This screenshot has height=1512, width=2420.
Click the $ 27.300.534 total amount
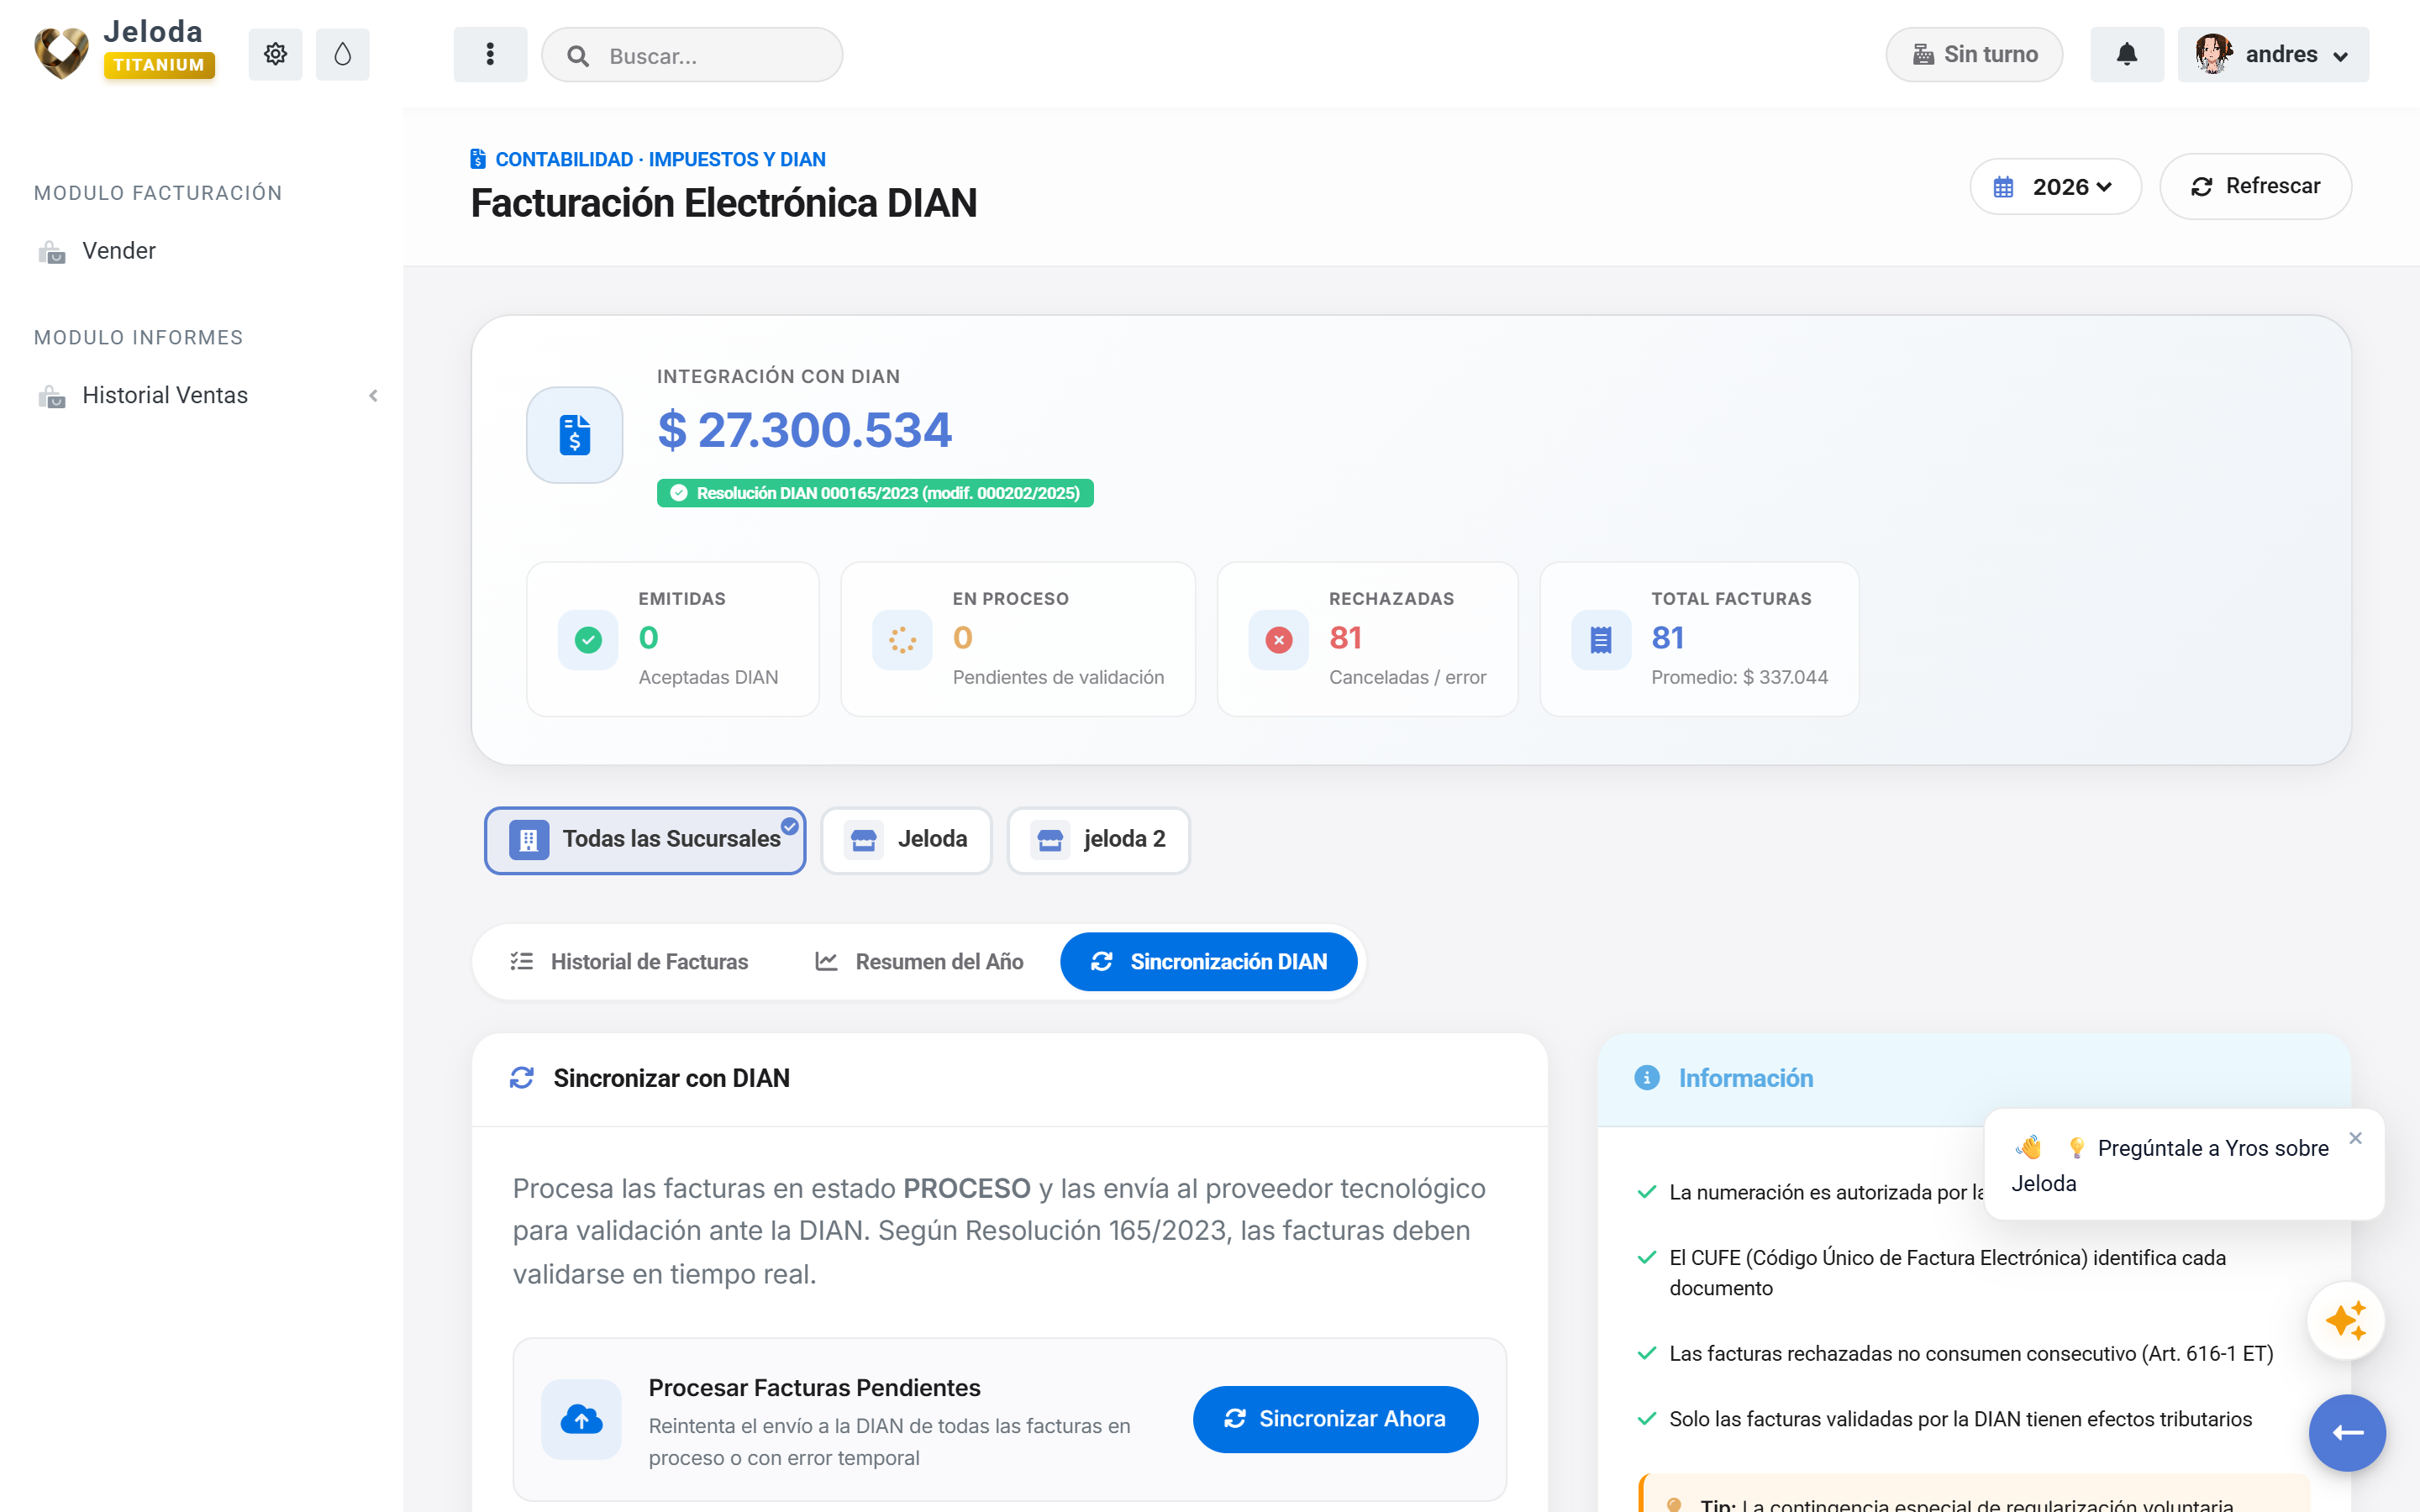[805, 430]
